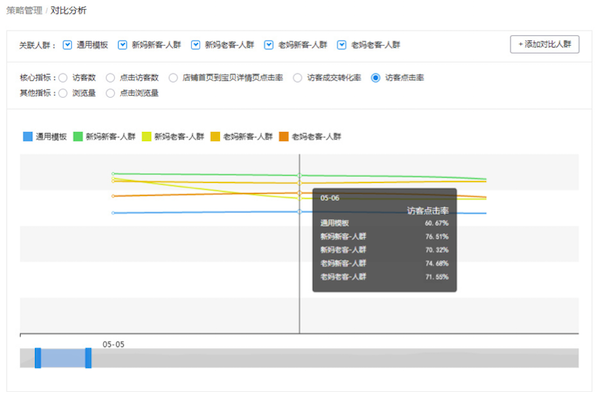Toggle the 老妈新客-人群 checkbox

[269, 45]
